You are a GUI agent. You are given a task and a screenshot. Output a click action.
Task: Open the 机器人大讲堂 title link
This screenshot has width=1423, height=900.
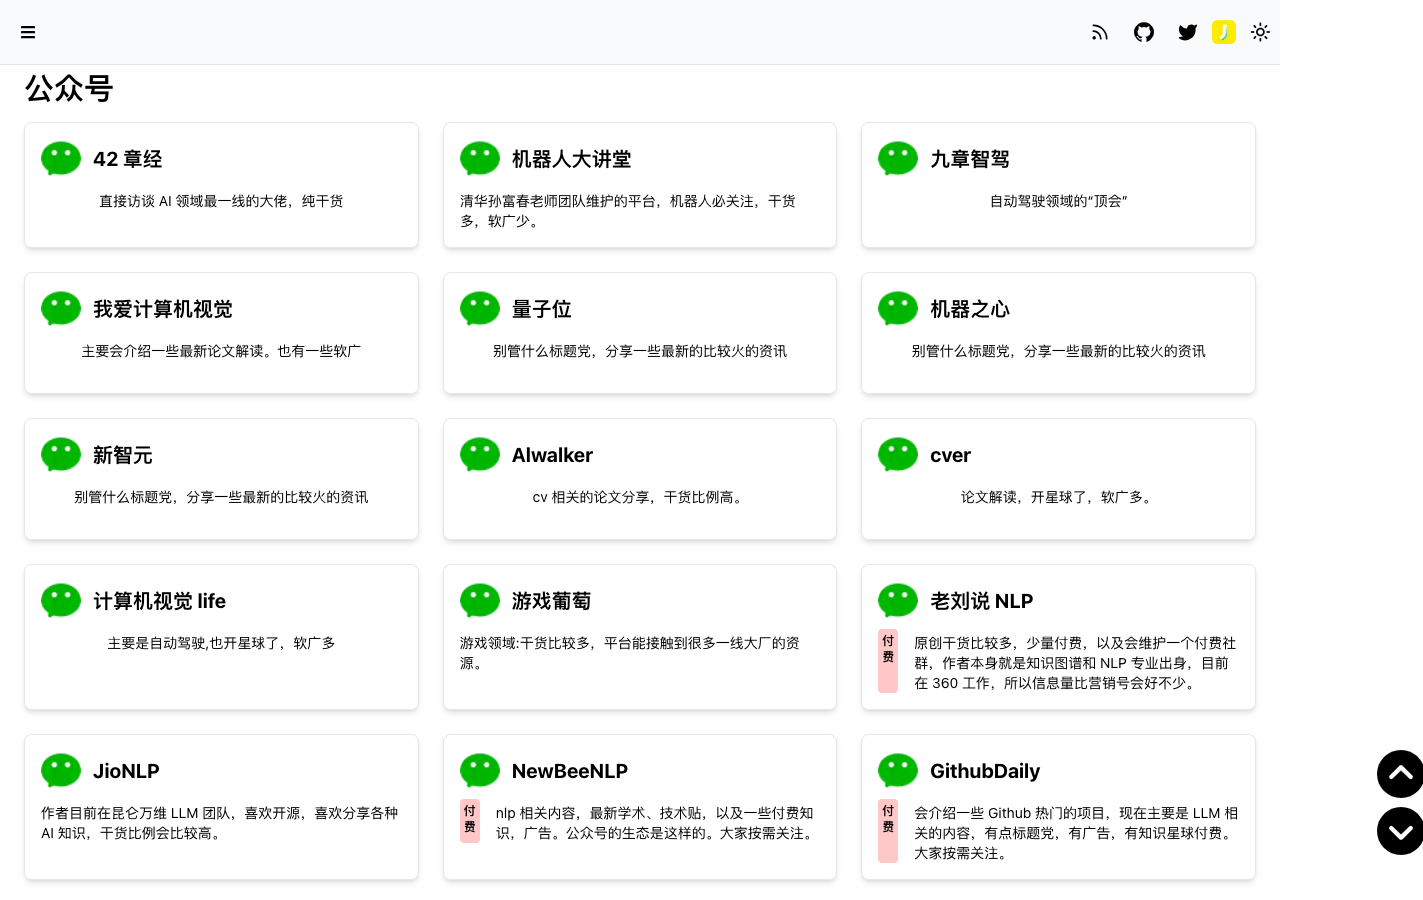pos(572,159)
